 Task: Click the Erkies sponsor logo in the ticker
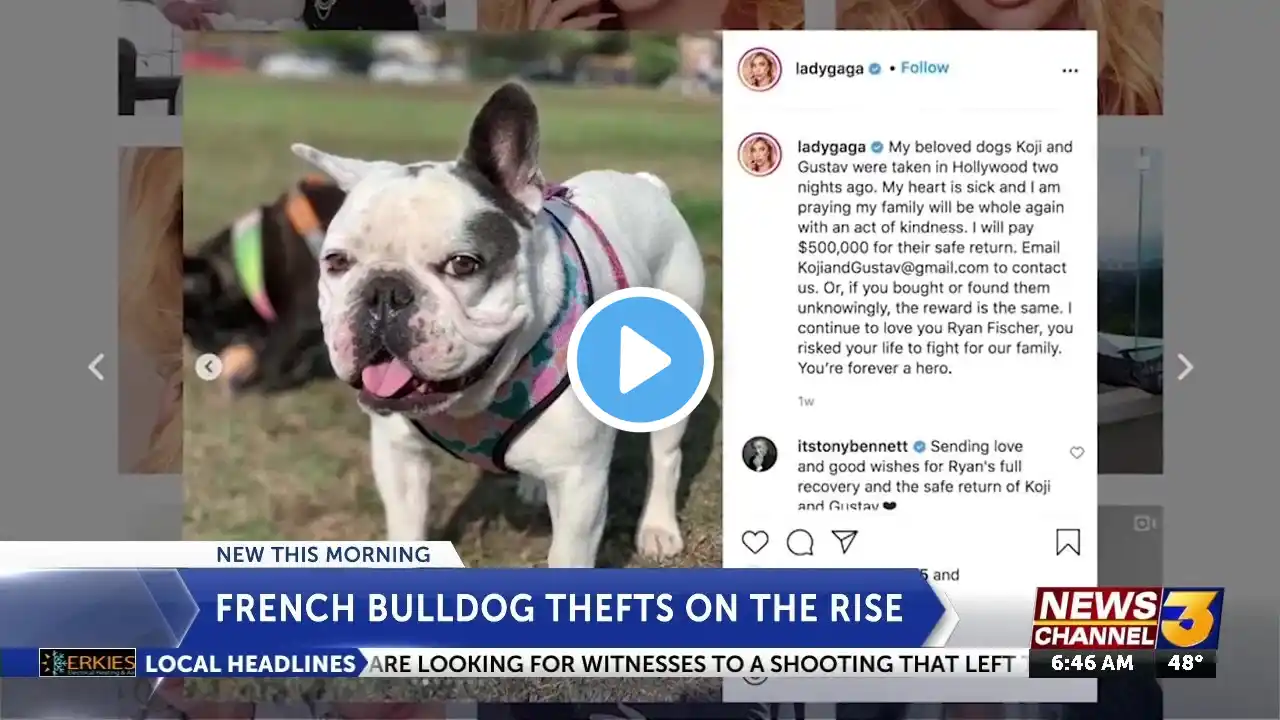coord(87,662)
